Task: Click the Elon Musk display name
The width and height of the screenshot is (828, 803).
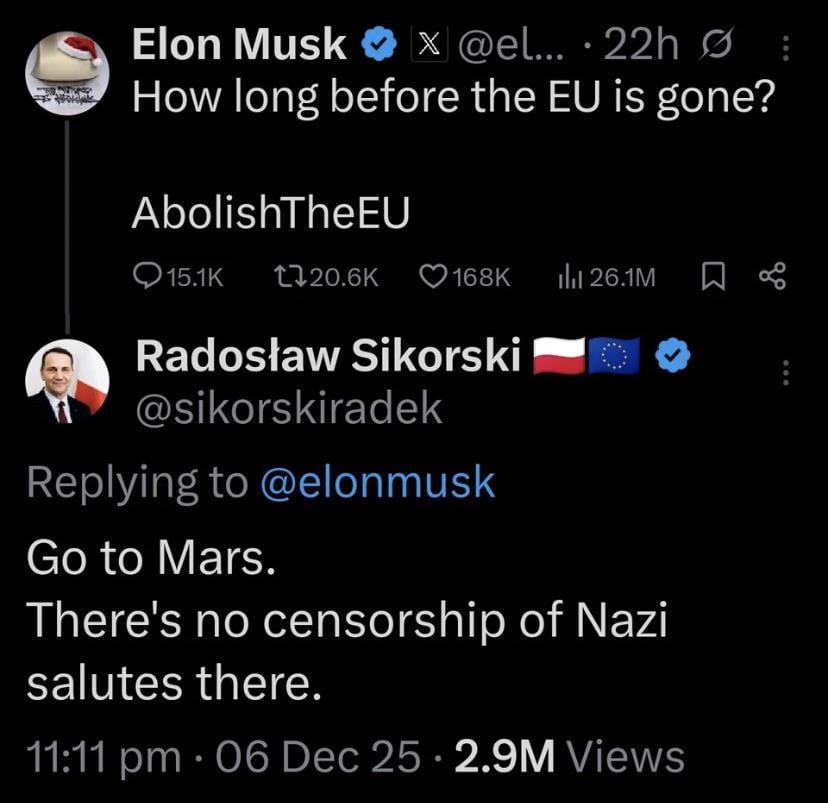Action: (x=240, y=46)
